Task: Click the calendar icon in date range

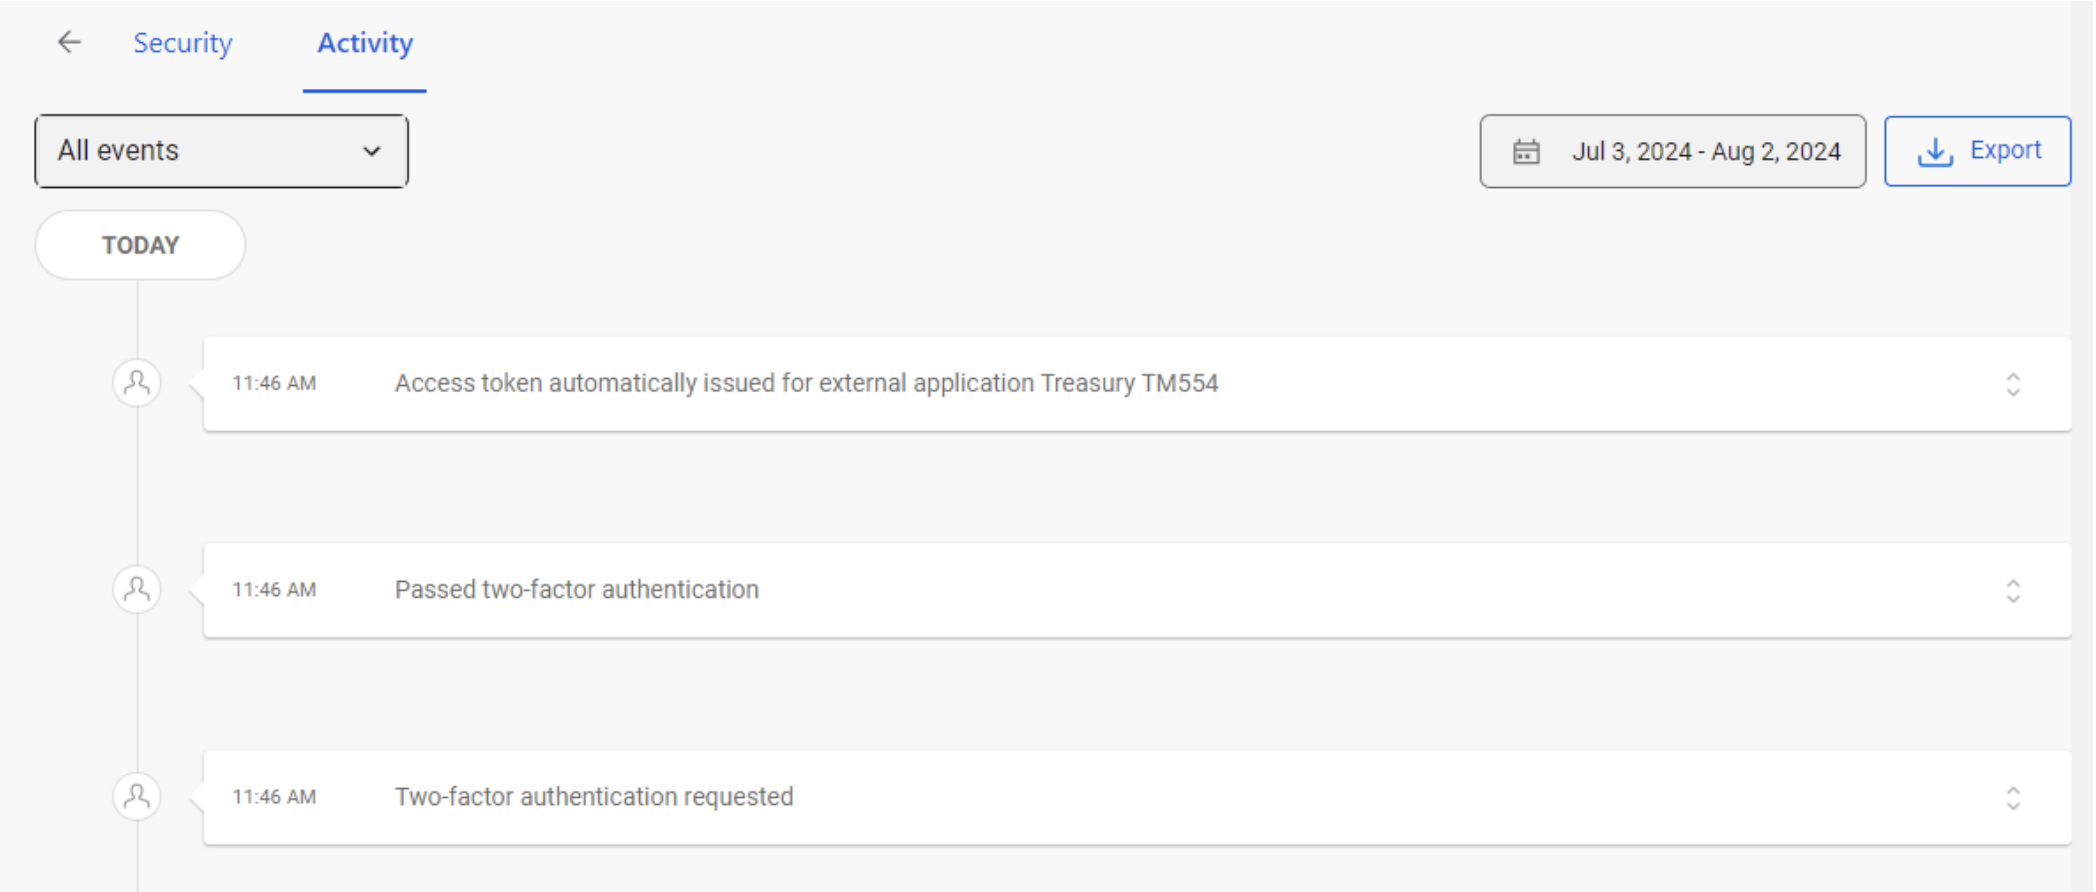Action: pos(1526,152)
